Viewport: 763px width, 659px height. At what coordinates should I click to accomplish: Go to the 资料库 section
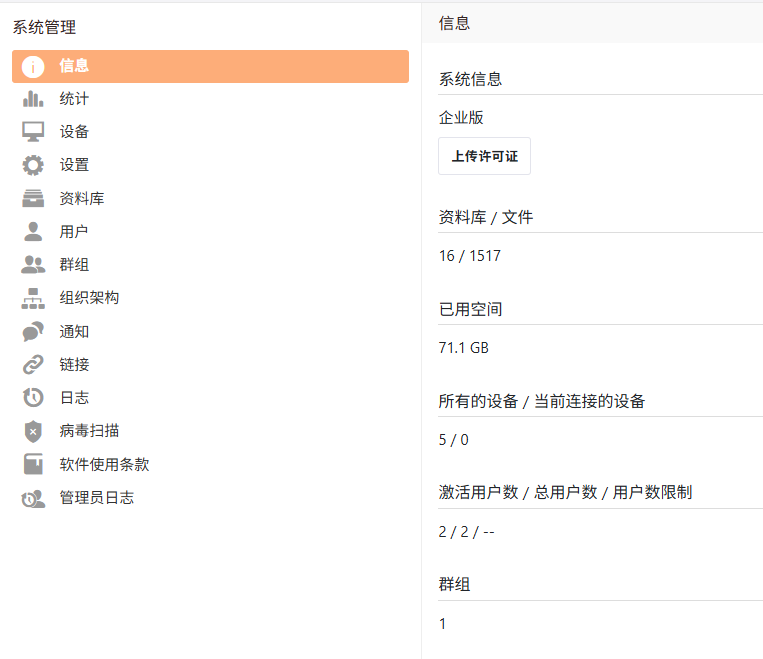pyautogui.click(x=82, y=198)
